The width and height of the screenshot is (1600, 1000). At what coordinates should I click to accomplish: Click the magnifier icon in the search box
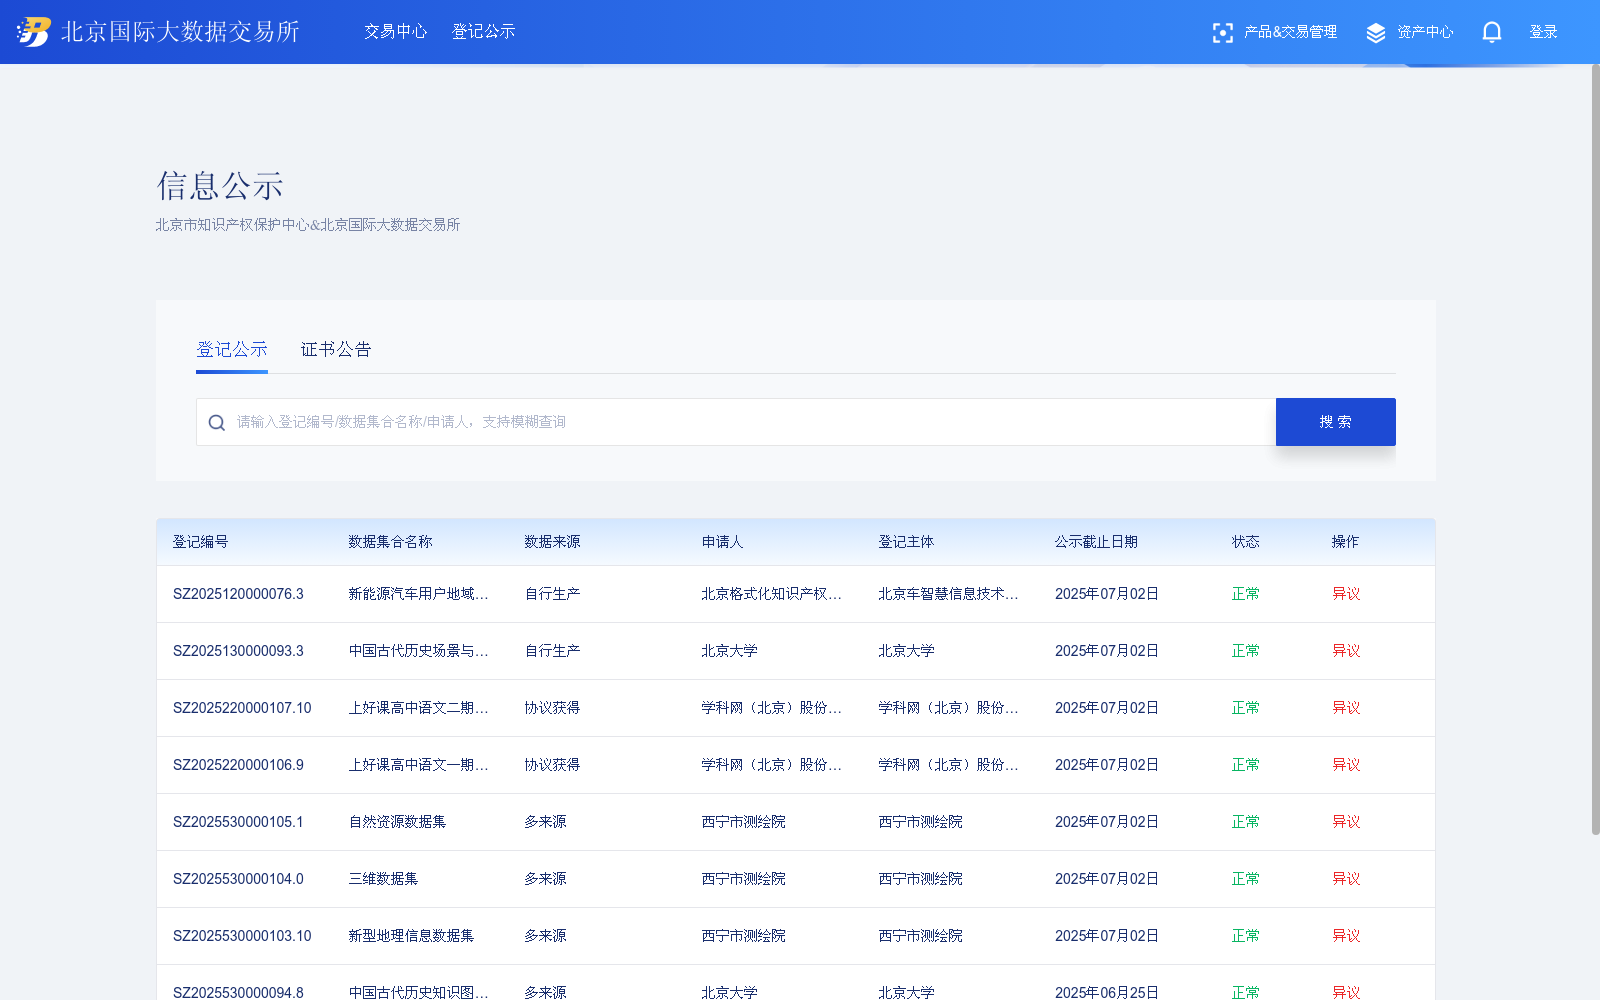point(216,423)
